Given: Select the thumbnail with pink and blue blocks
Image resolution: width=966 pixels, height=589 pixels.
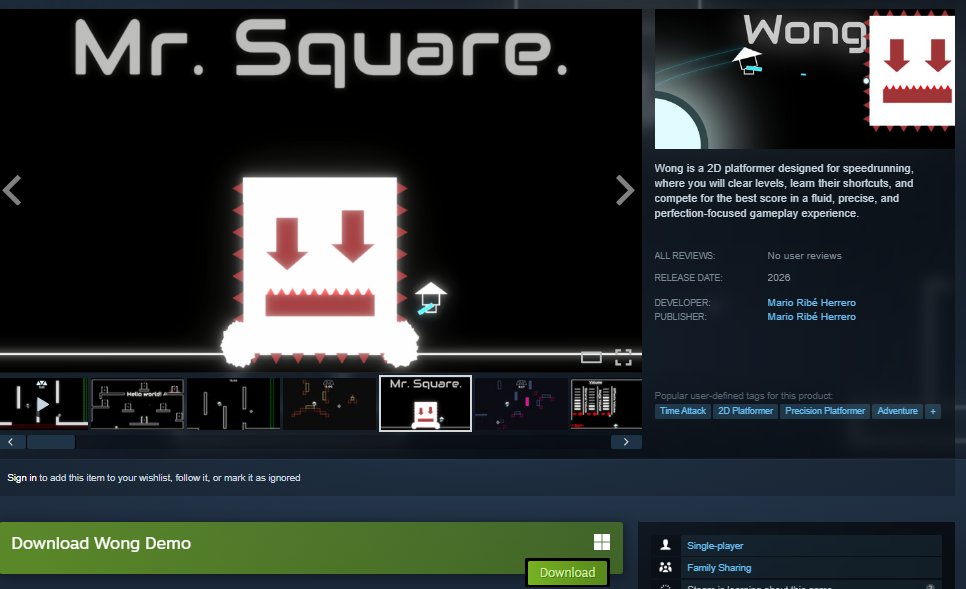Looking at the screenshot, I should coord(521,404).
